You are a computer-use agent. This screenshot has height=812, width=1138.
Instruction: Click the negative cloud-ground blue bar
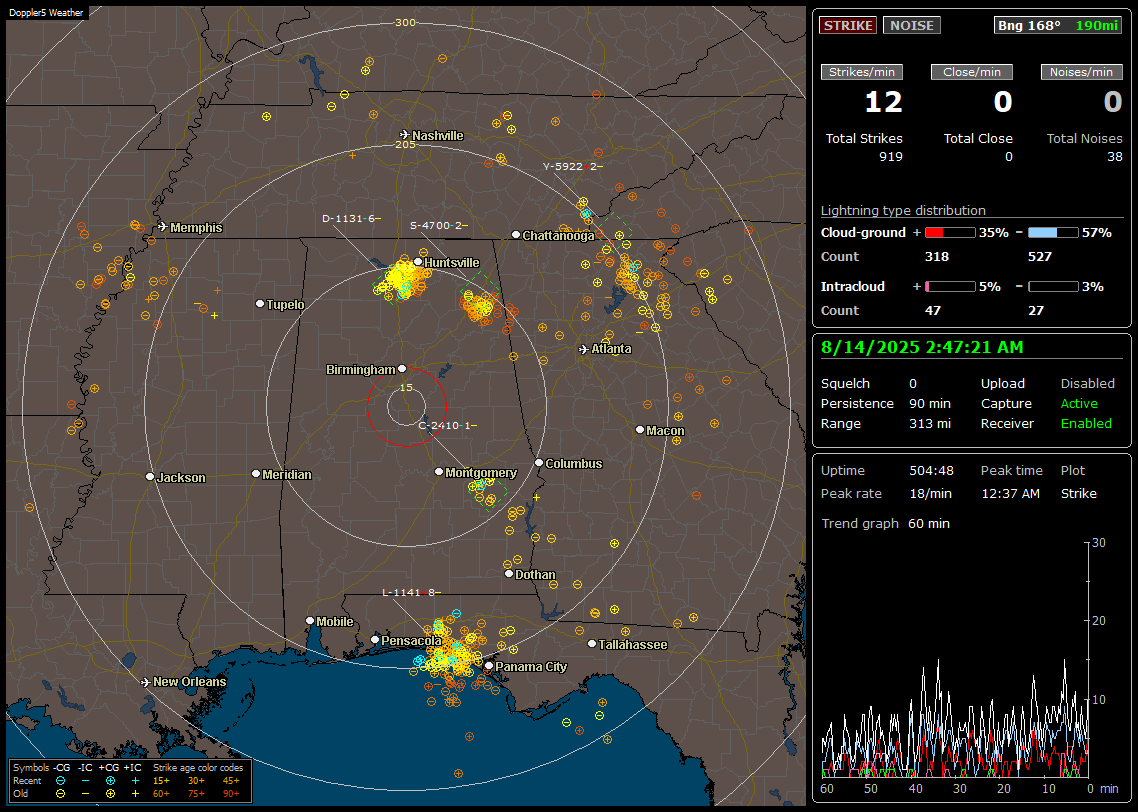click(x=1053, y=233)
